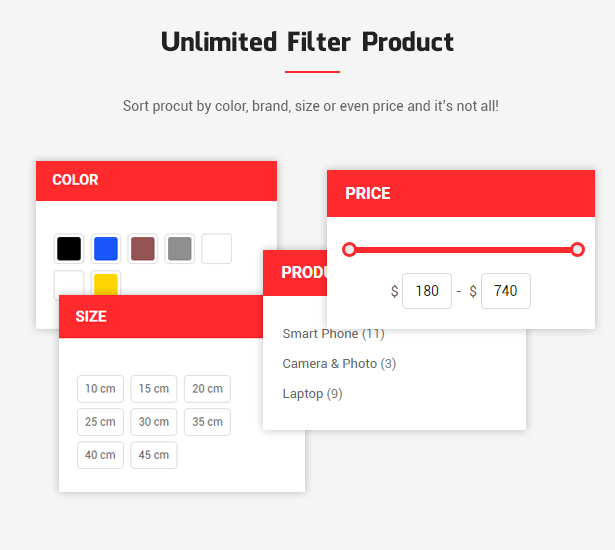
Task: Pick the 45 cm size button
Action: pos(154,455)
